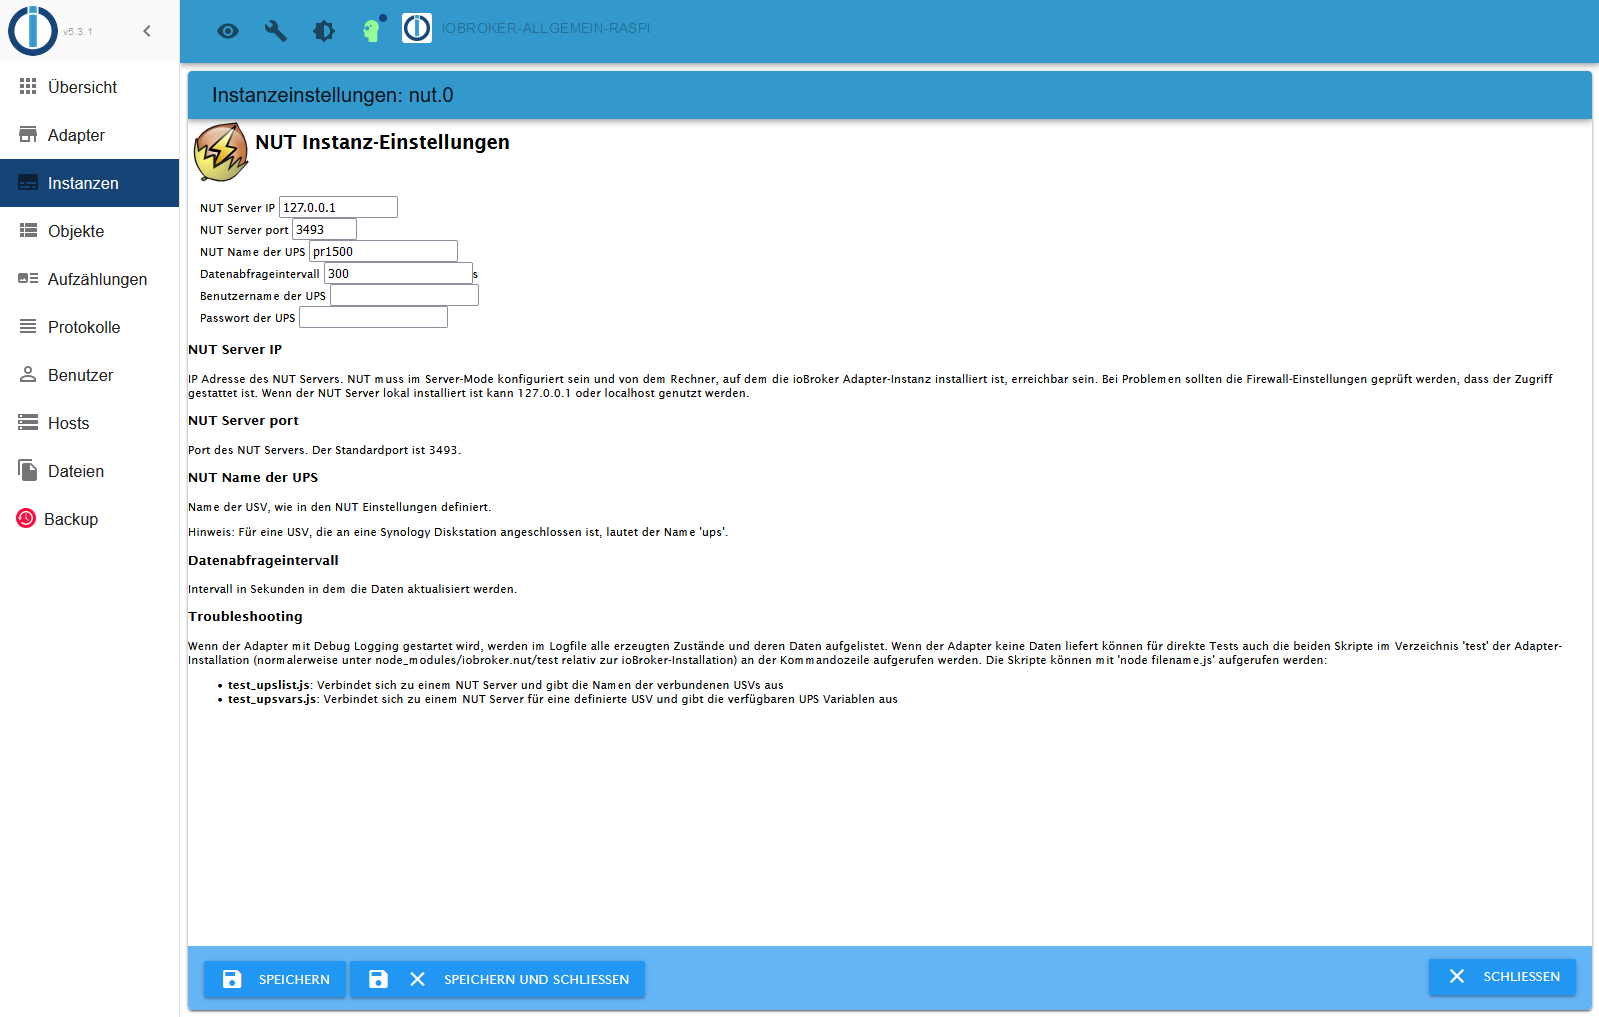Image resolution: width=1599 pixels, height=1017 pixels.
Task: Focus the NUT Server IP input field
Action: point(338,207)
